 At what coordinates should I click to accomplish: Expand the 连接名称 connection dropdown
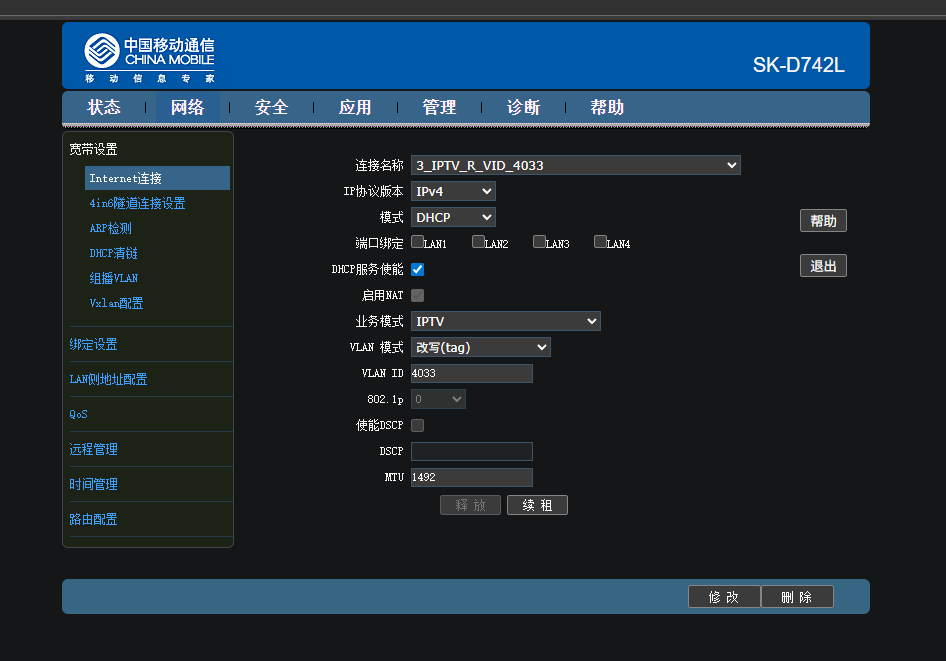576,165
